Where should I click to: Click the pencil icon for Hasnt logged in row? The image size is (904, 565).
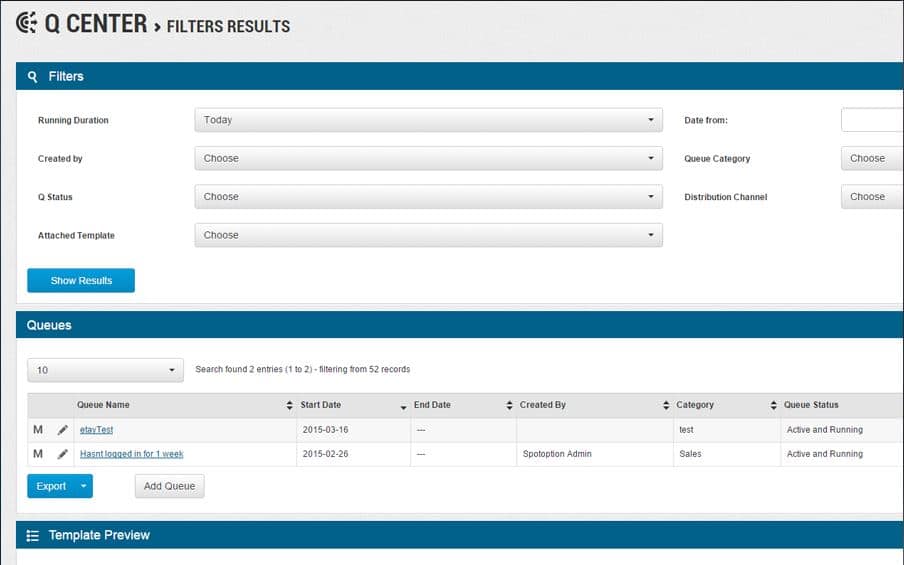tap(63, 454)
